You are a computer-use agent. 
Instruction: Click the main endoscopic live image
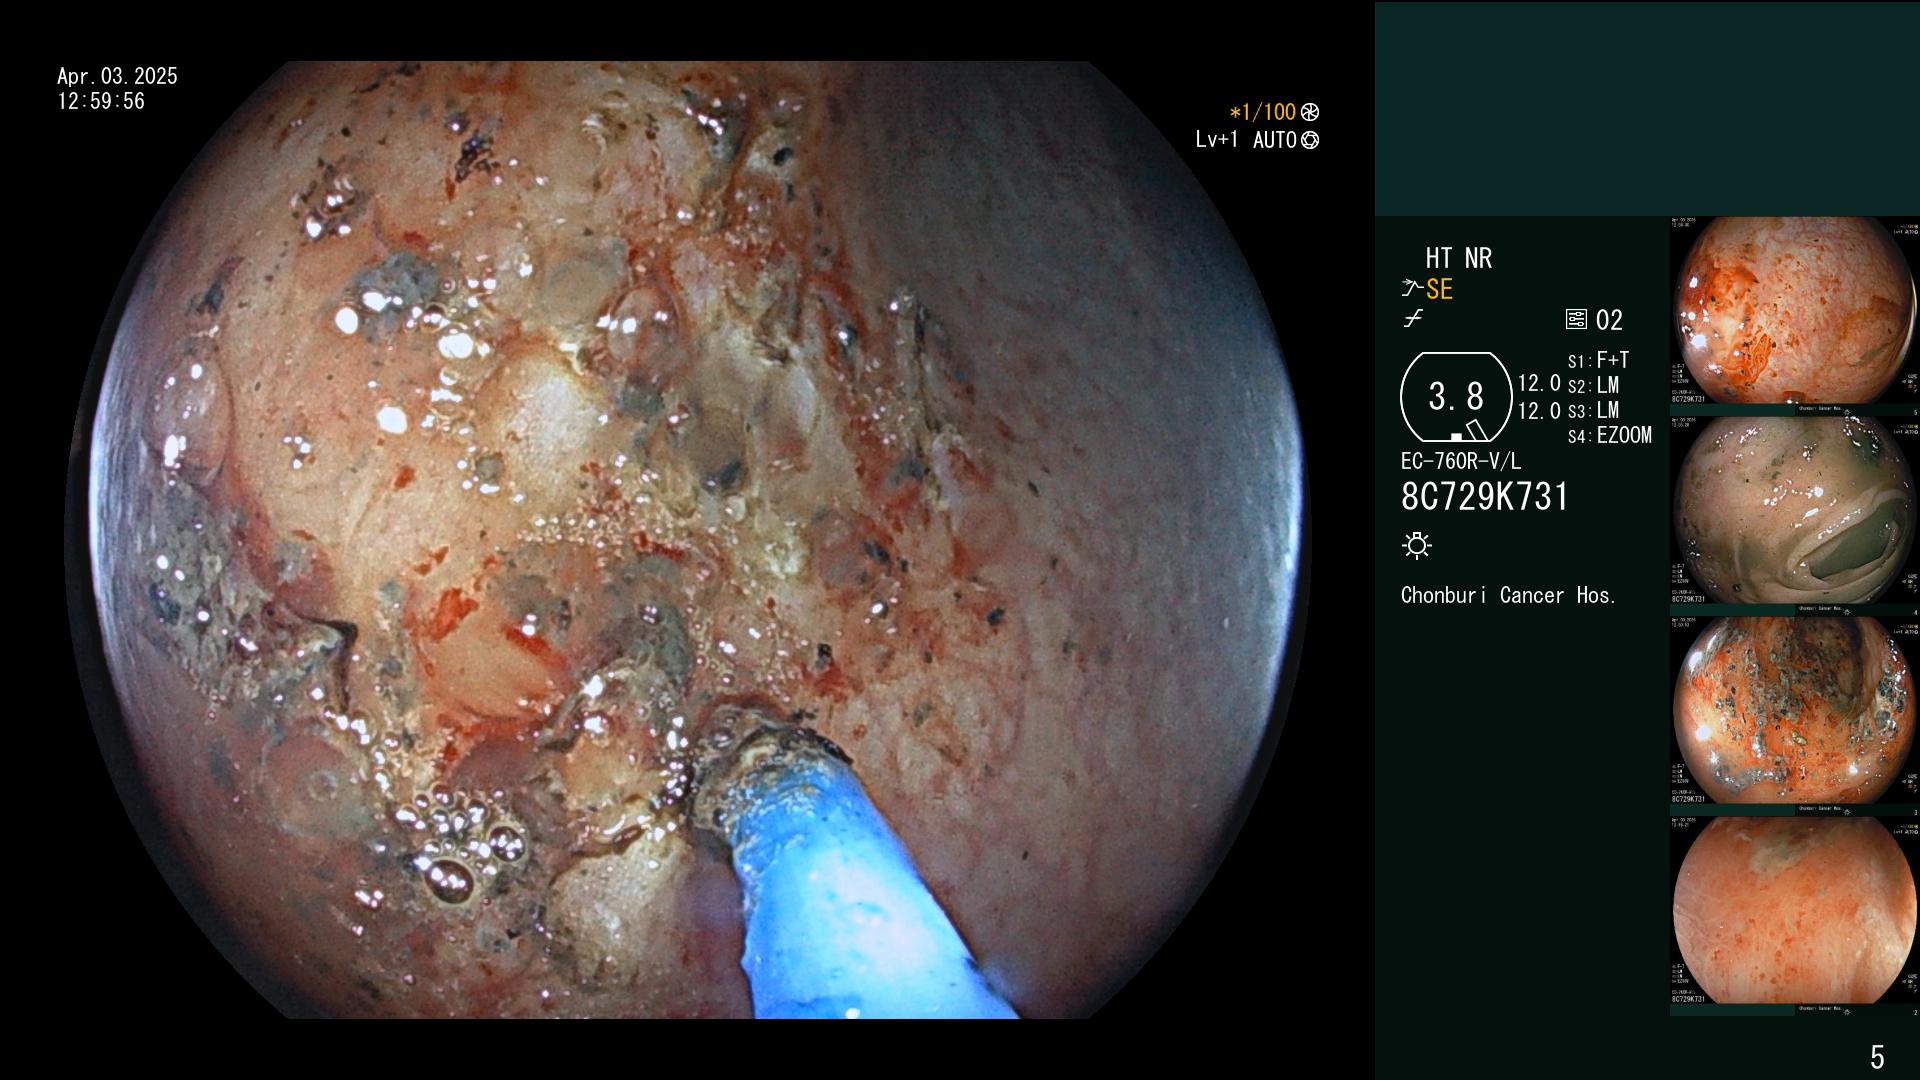(688, 540)
